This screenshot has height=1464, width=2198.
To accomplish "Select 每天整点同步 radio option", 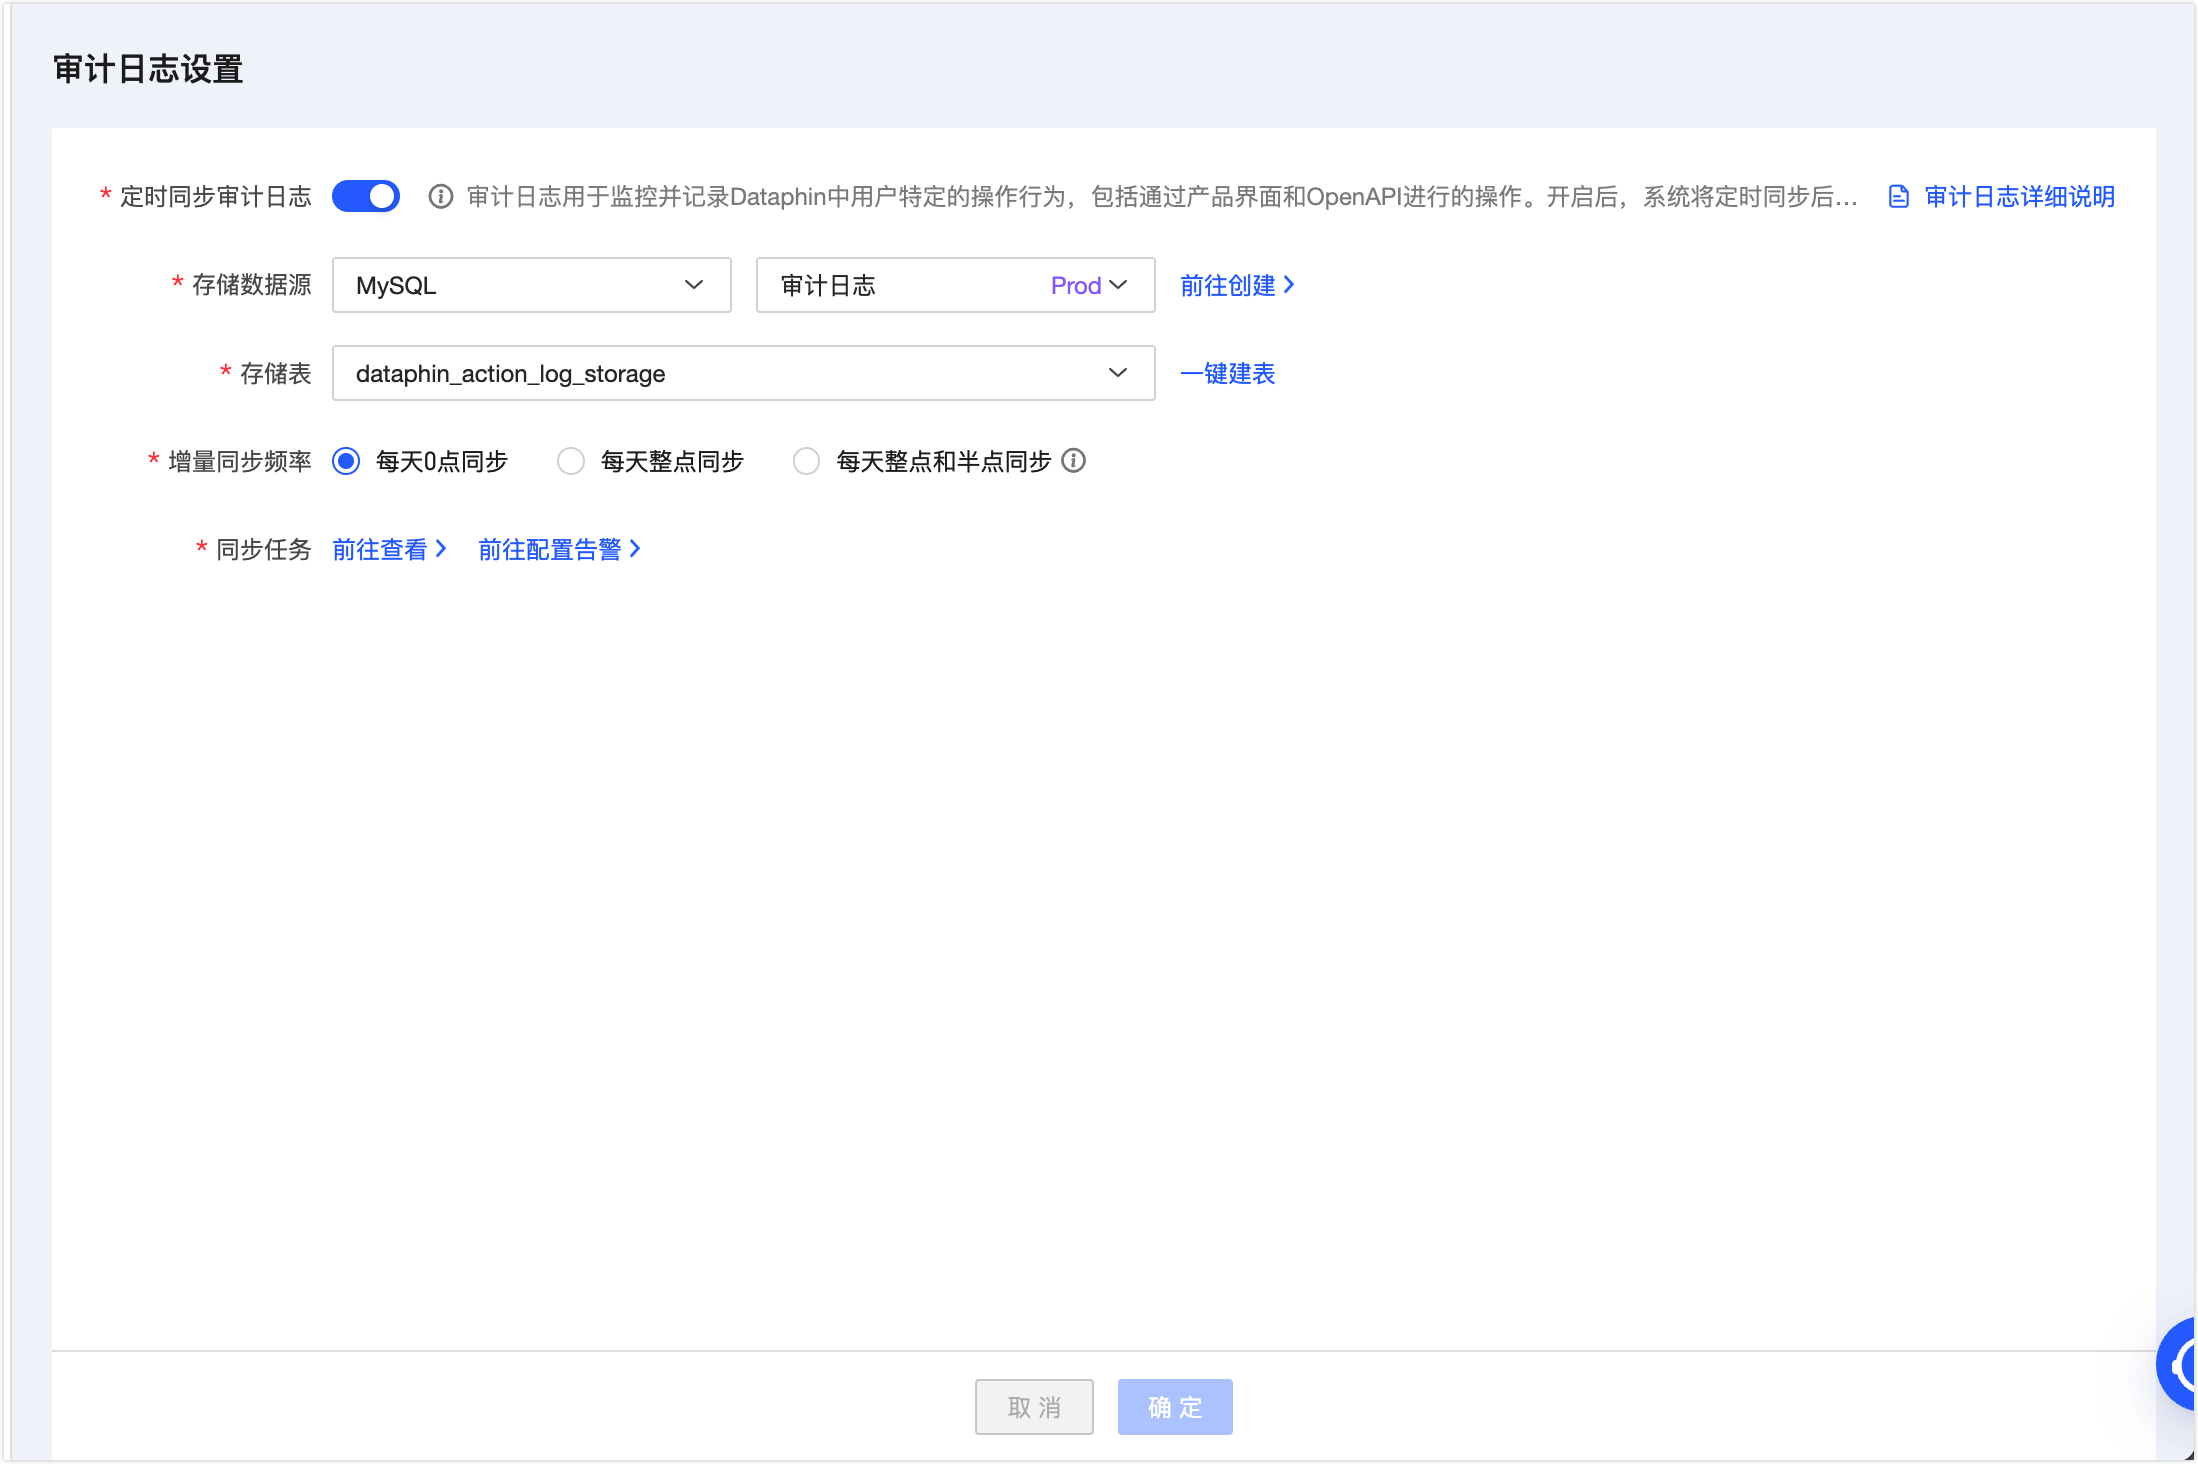I will click(x=571, y=461).
